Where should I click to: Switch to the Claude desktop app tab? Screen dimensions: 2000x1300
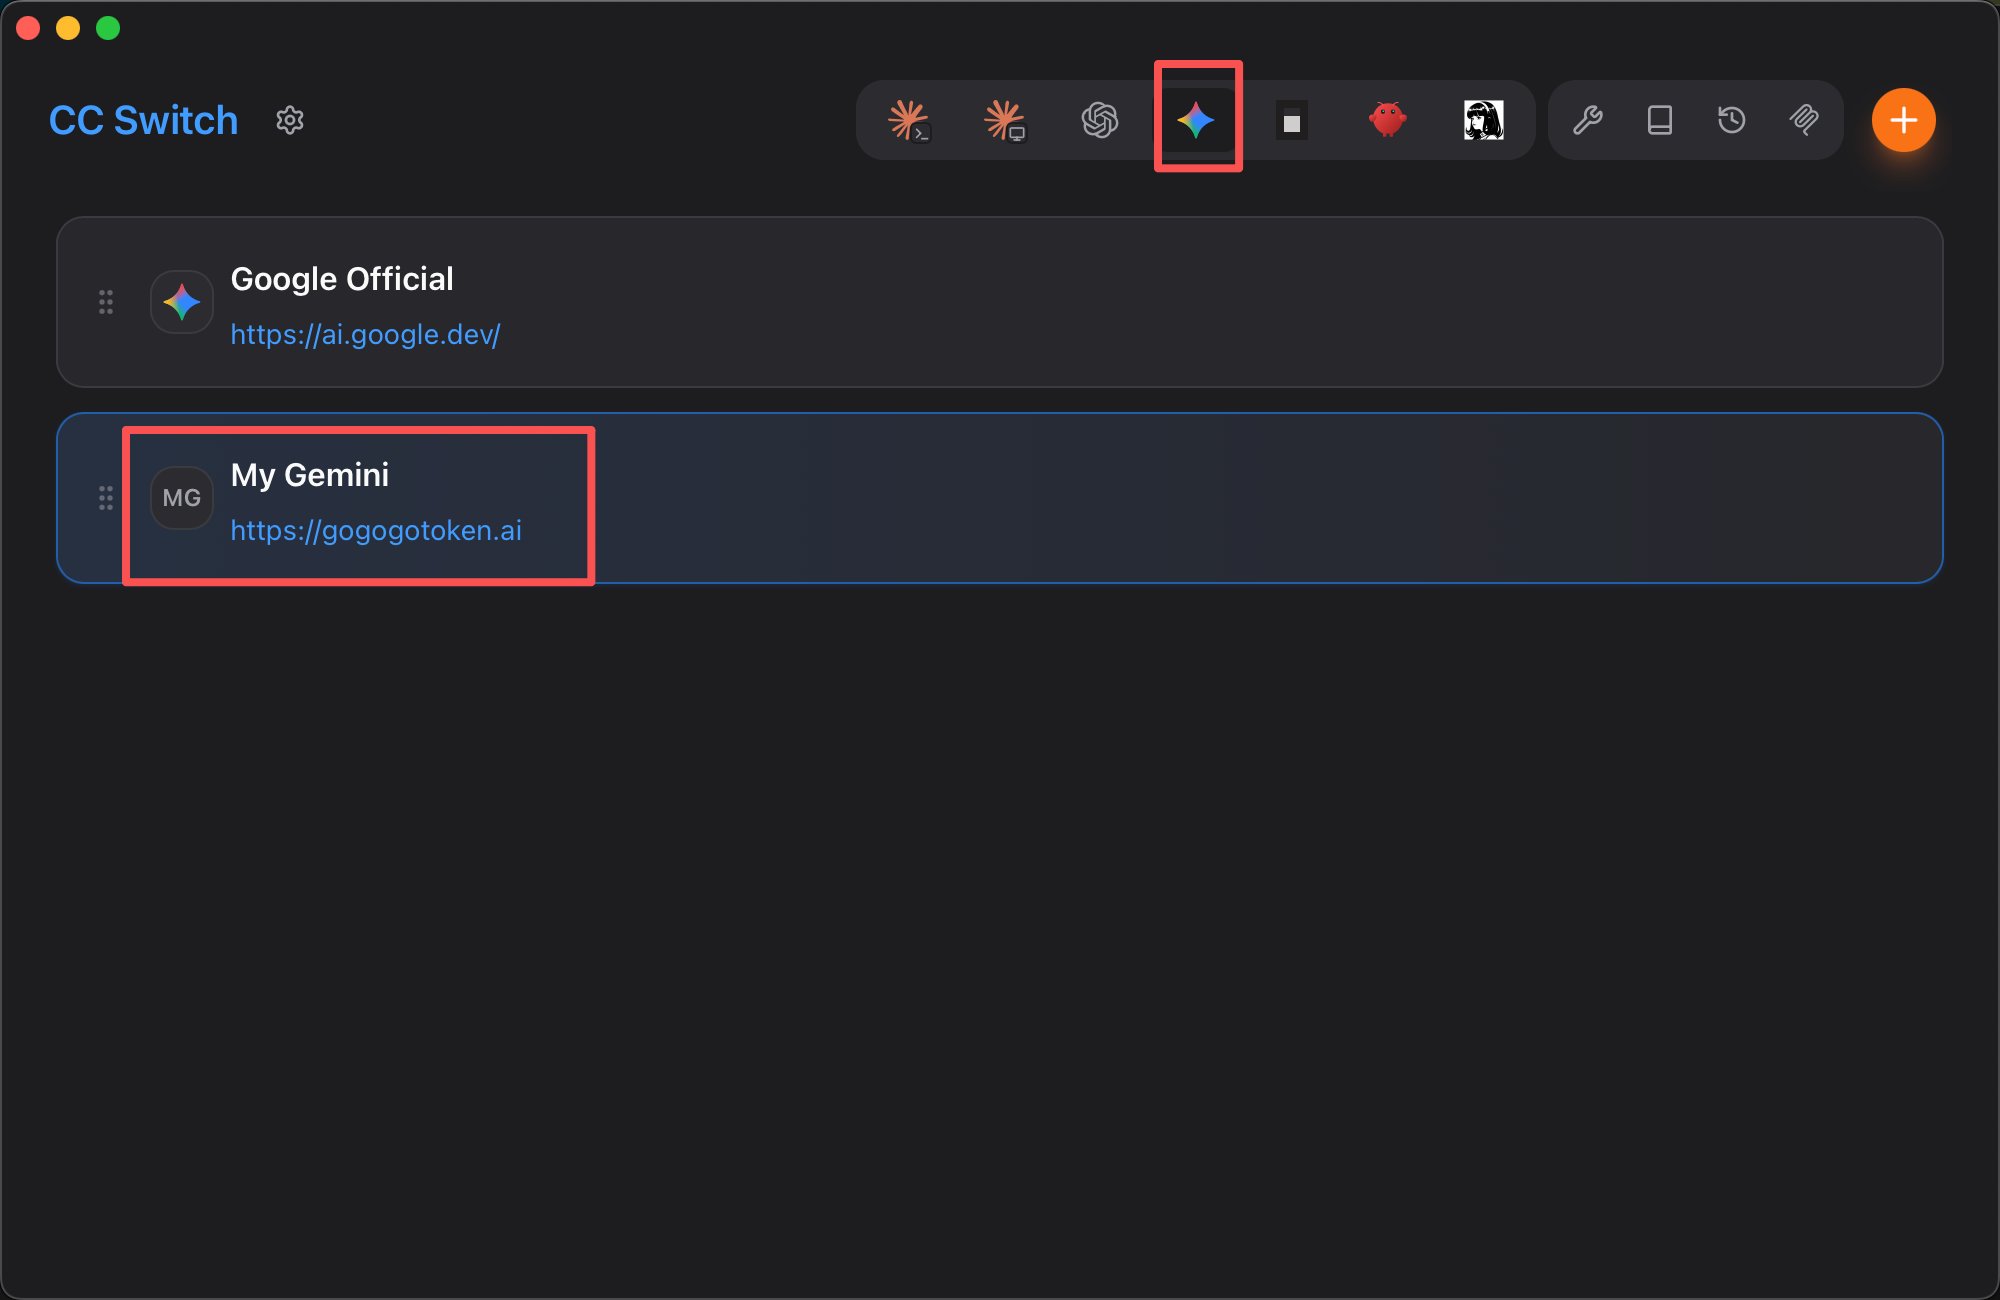1005,121
